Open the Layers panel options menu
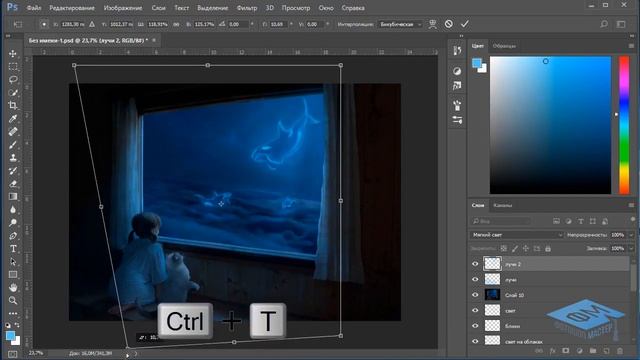Viewport: 640px width, 360px height. (x=631, y=205)
